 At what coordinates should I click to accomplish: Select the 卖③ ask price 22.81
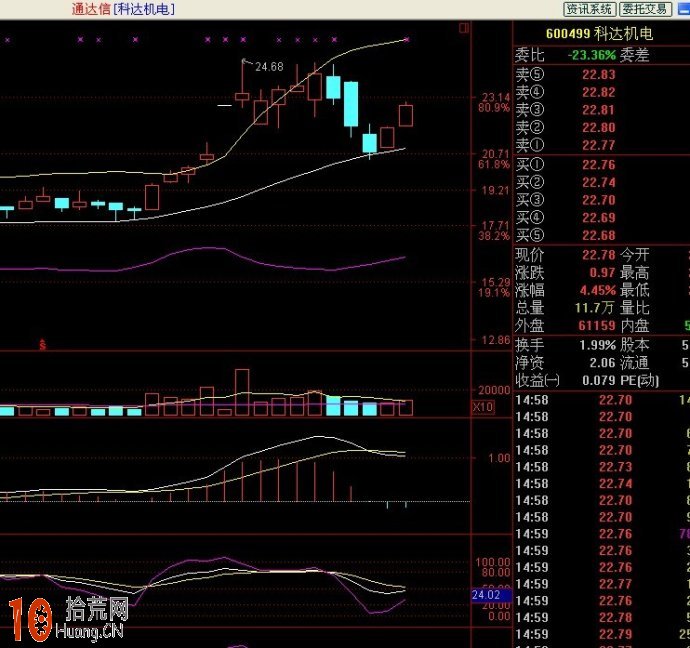coord(598,110)
